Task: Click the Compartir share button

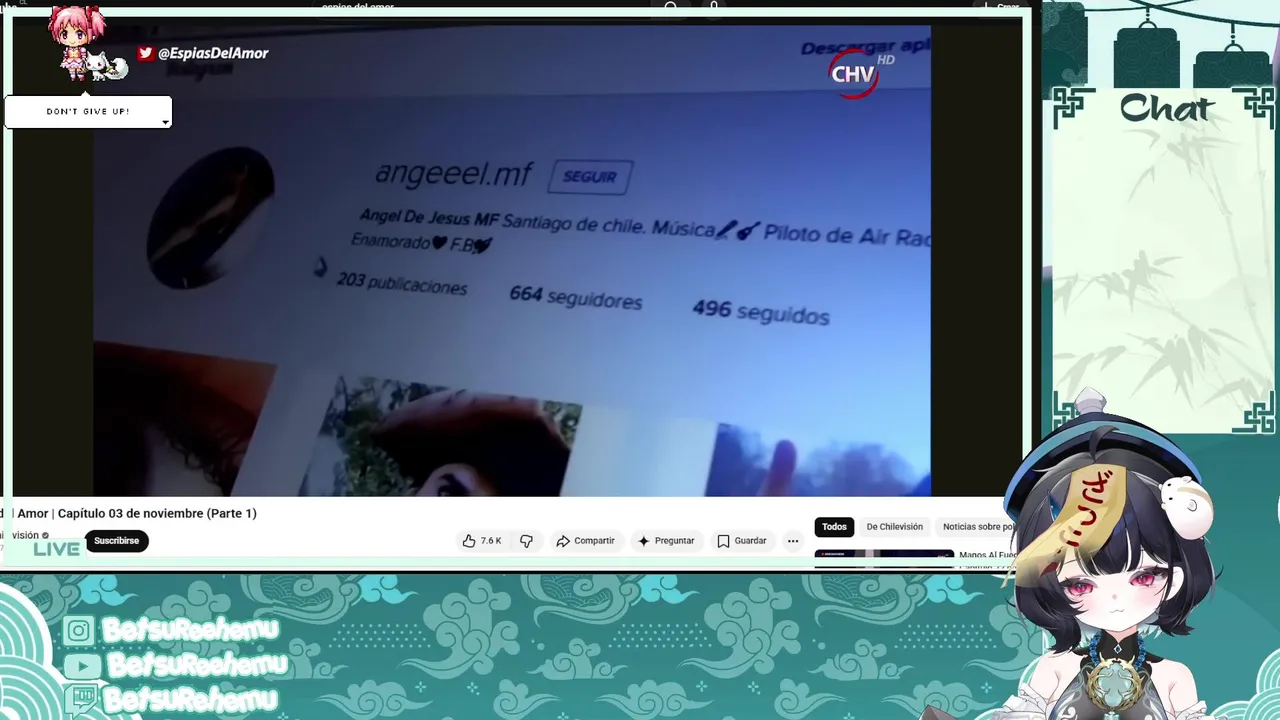Action: 586,541
